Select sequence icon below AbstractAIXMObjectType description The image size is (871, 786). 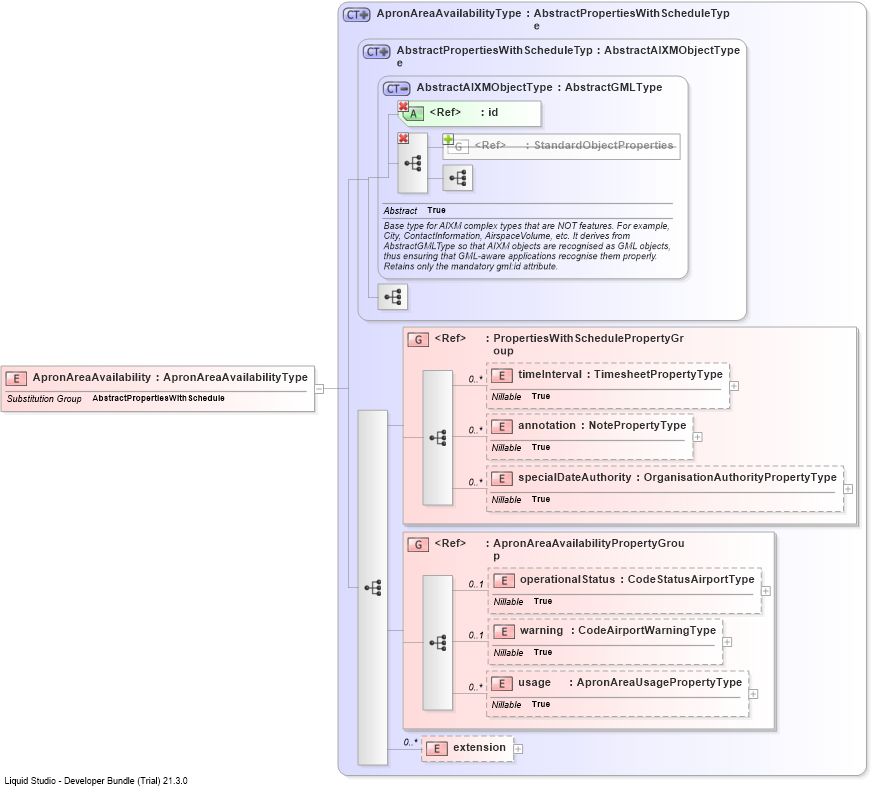393,297
